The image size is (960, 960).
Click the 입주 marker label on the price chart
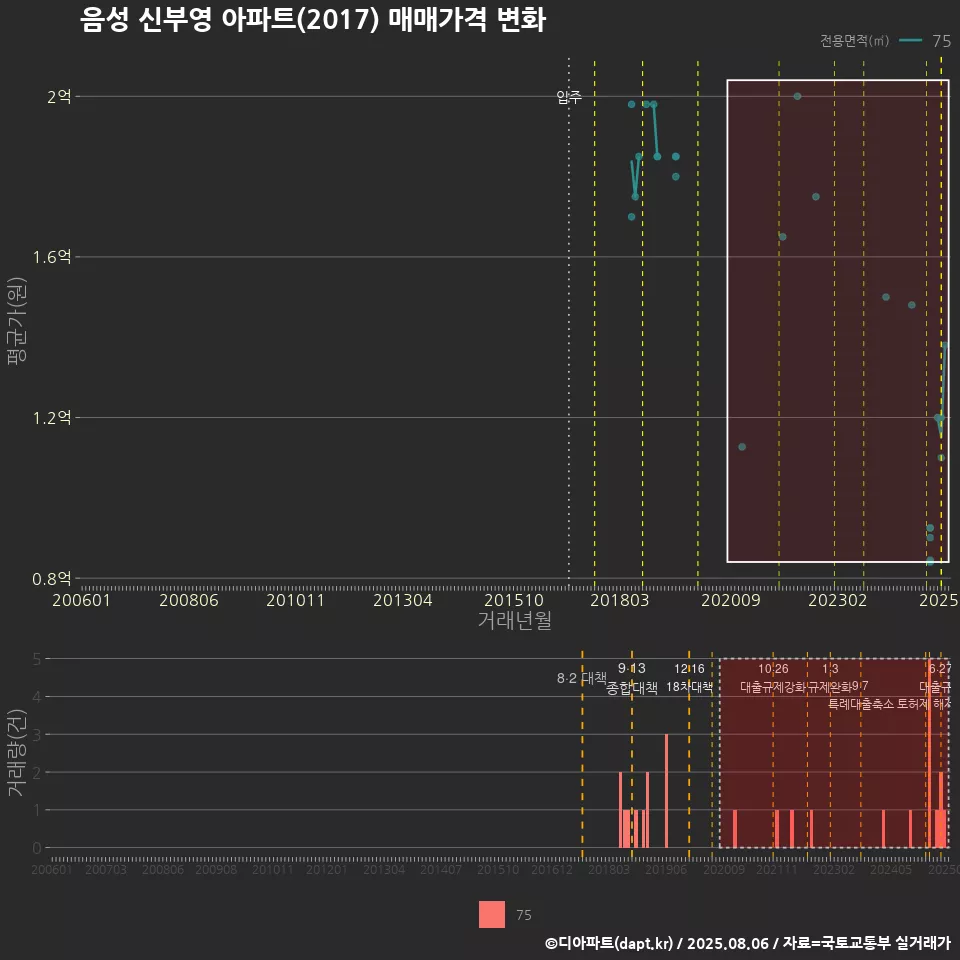coord(569,97)
